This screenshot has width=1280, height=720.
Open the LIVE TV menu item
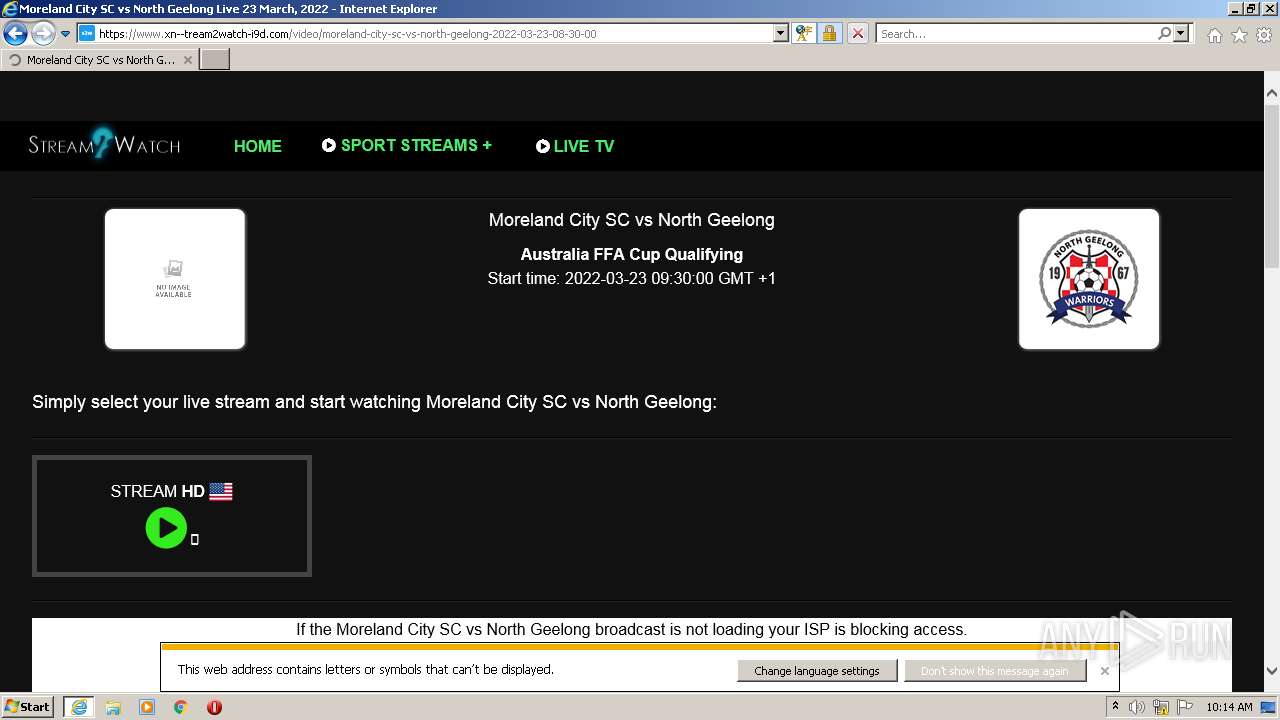tap(575, 146)
